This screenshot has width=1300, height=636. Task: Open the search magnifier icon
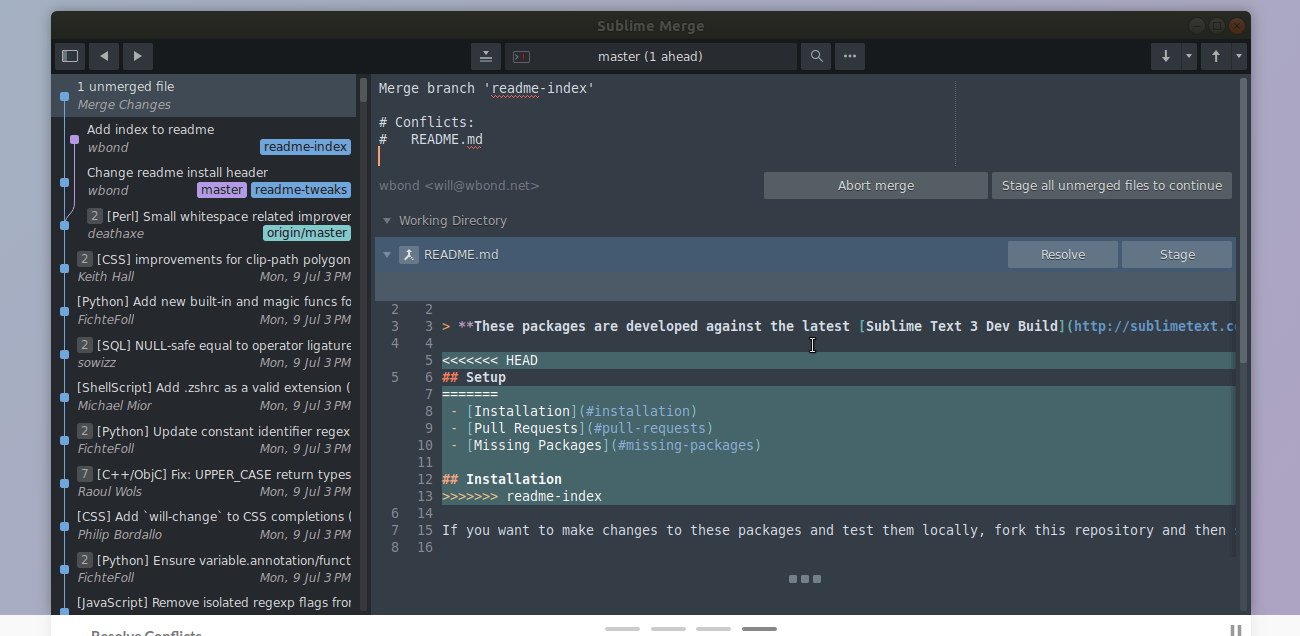coord(816,56)
